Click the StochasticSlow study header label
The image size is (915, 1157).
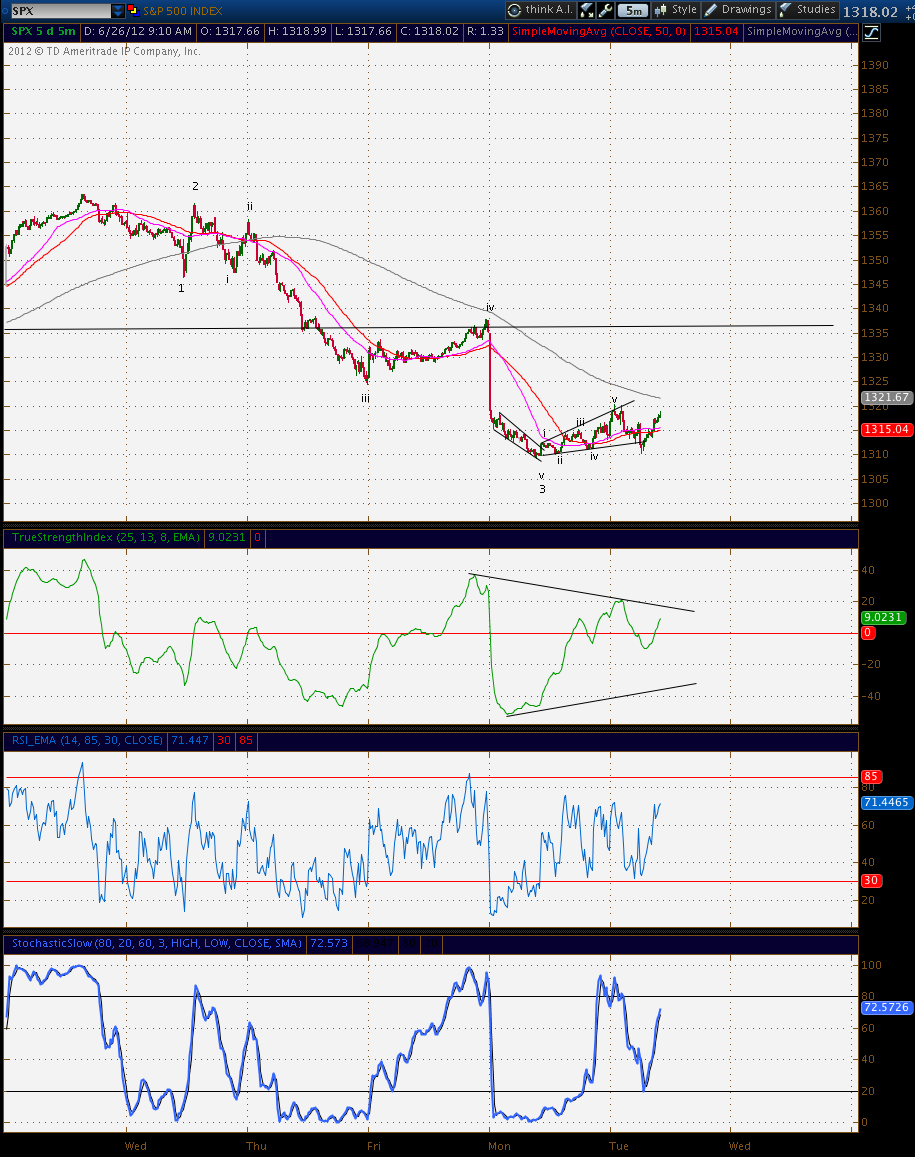(156, 943)
